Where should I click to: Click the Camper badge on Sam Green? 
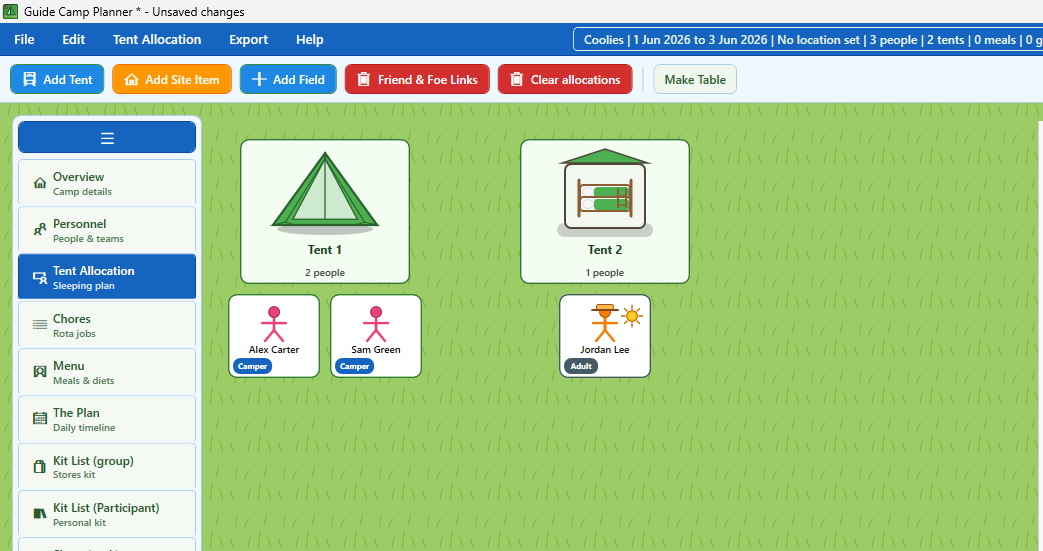(355, 366)
